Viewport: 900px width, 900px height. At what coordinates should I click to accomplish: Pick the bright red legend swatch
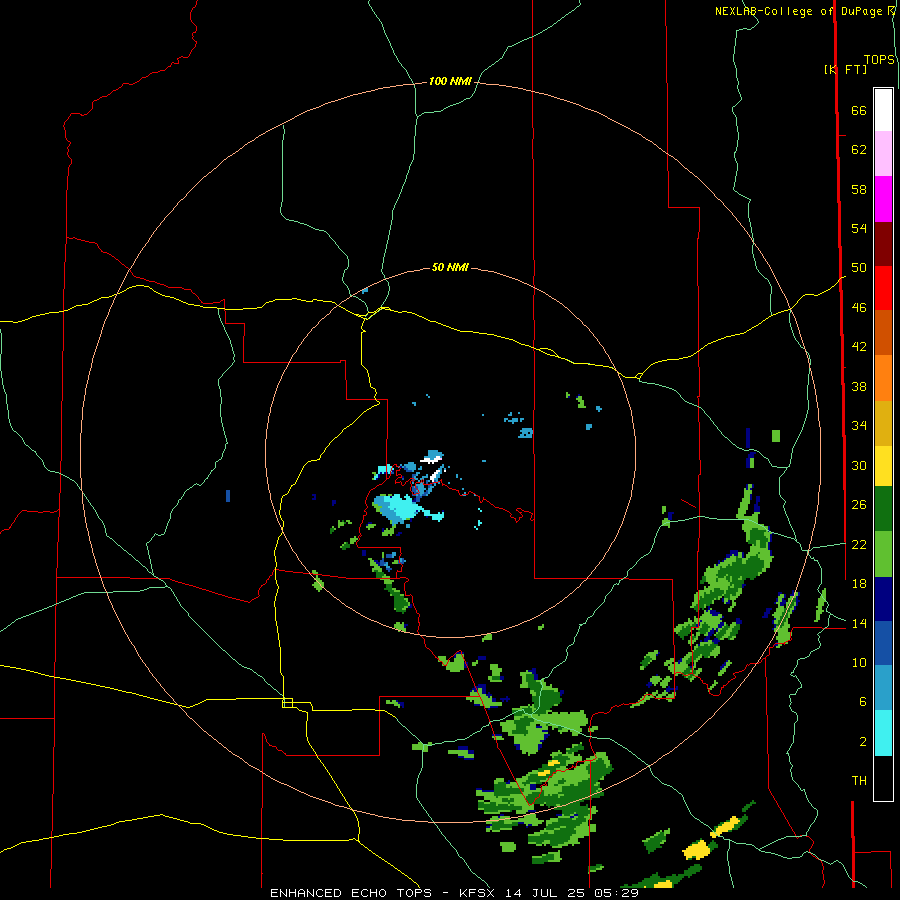pos(883,288)
